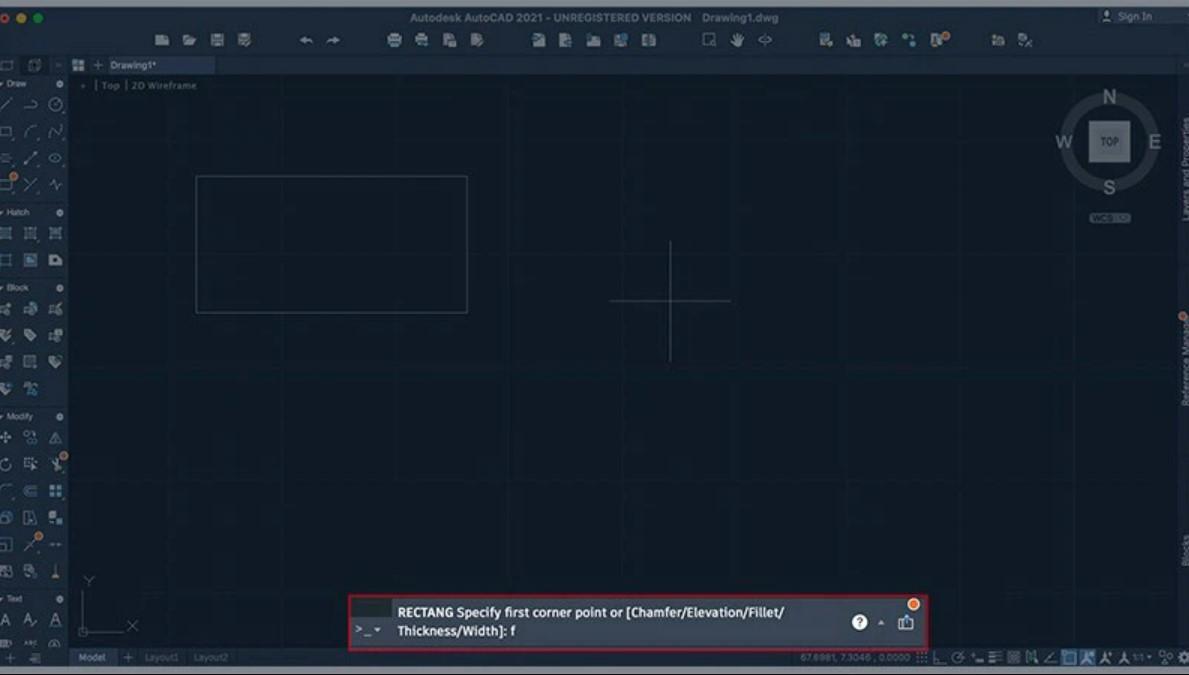1189x675 pixels.
Task: Open the status bar settings gear
Action: [1183, 658]
